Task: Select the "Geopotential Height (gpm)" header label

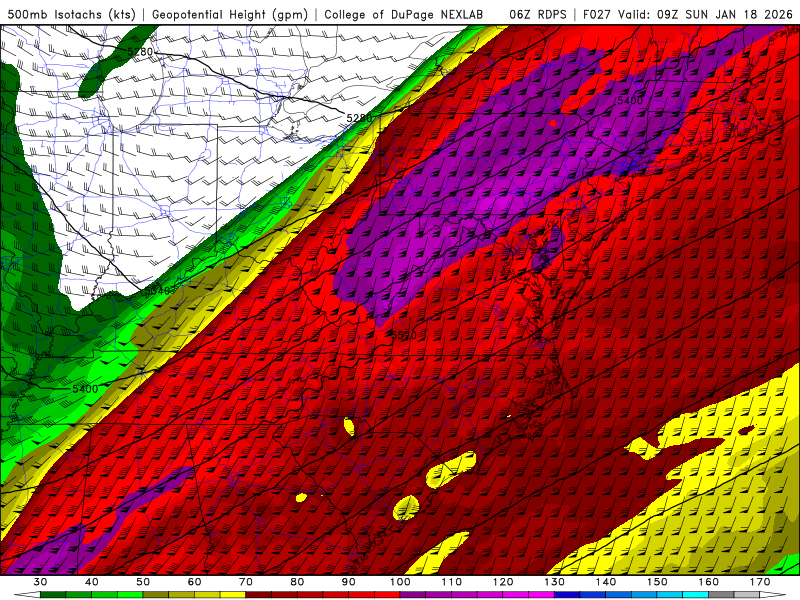Action: tap(230, 15)
